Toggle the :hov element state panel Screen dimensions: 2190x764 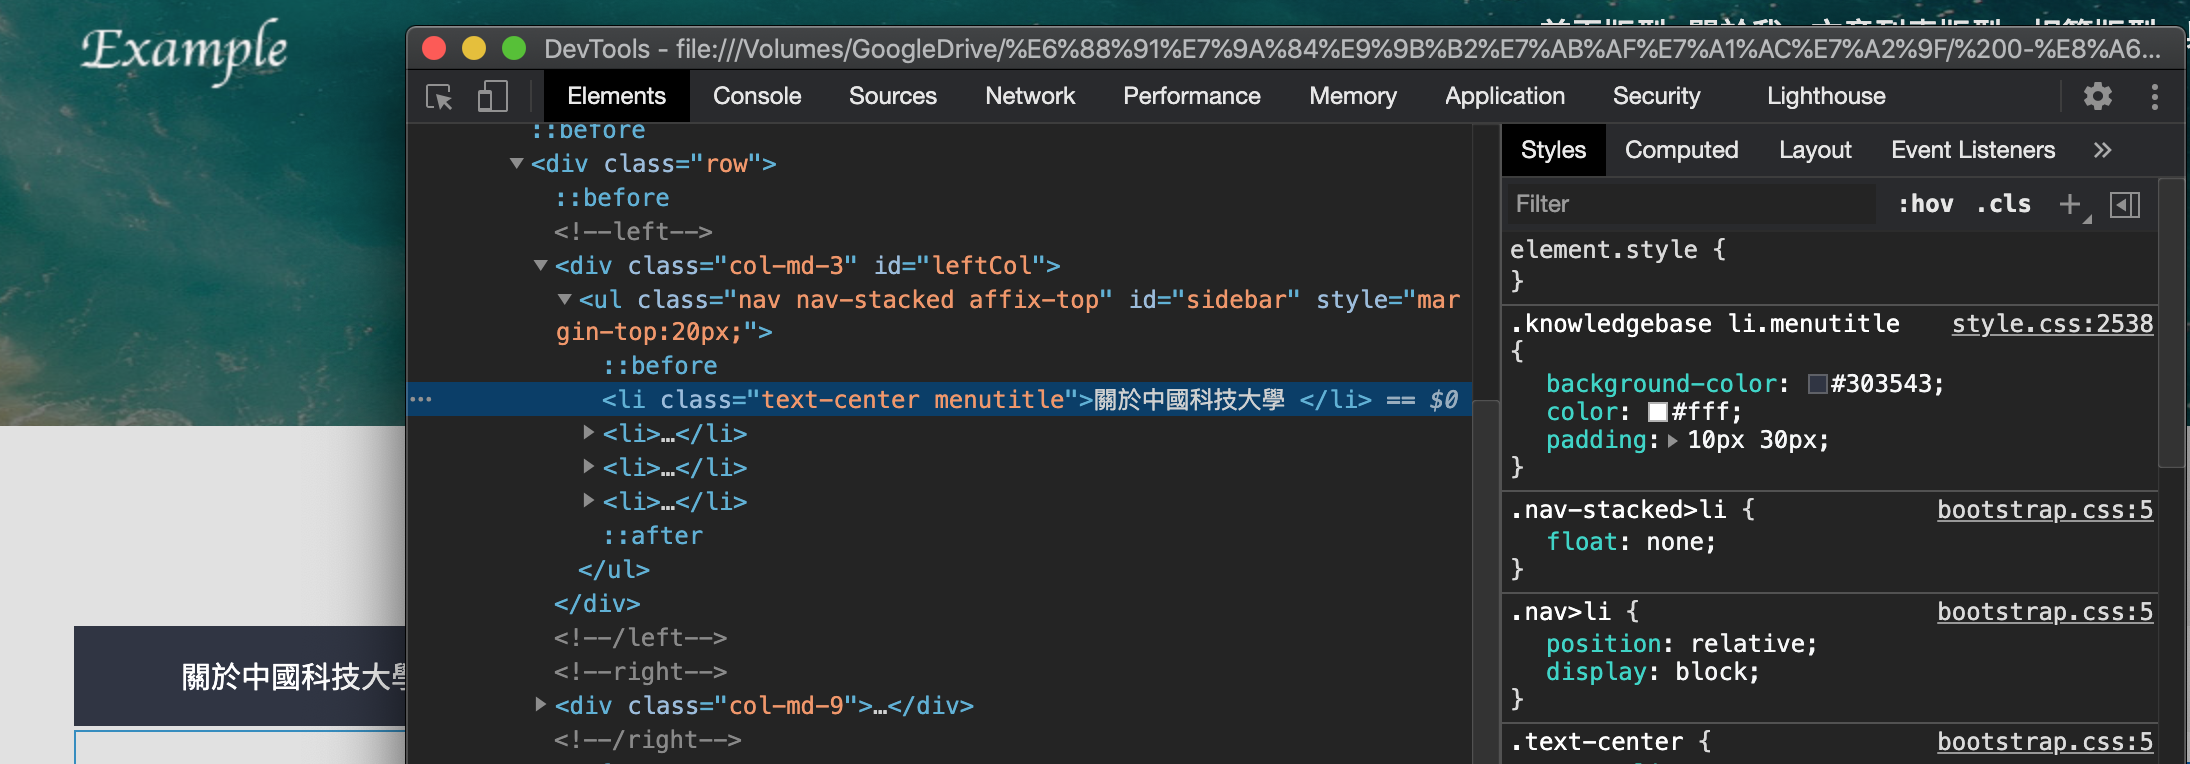pyautogui.click(x=1925, y=204)
